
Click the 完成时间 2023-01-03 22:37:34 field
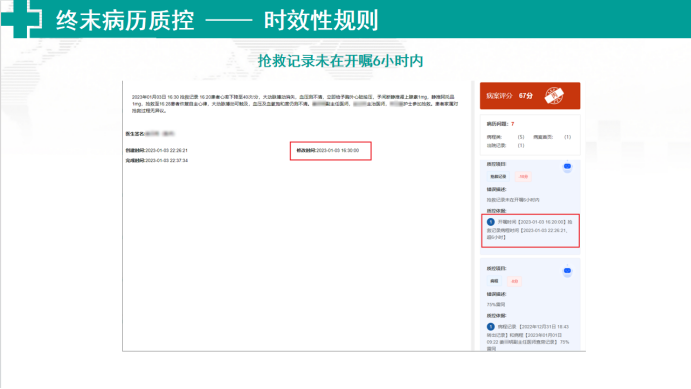pos(156,161)
